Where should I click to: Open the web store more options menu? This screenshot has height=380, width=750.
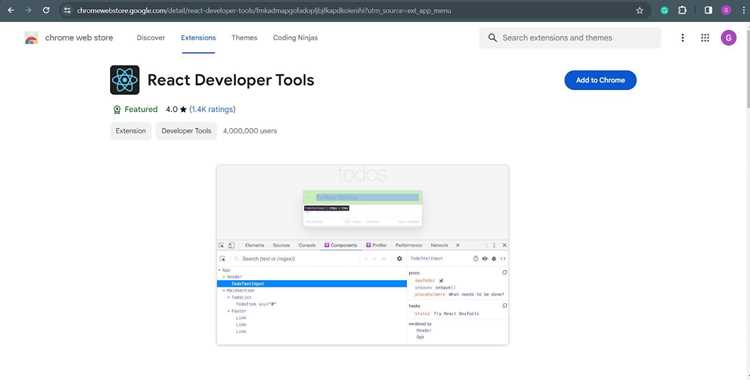tap(683, 38)
